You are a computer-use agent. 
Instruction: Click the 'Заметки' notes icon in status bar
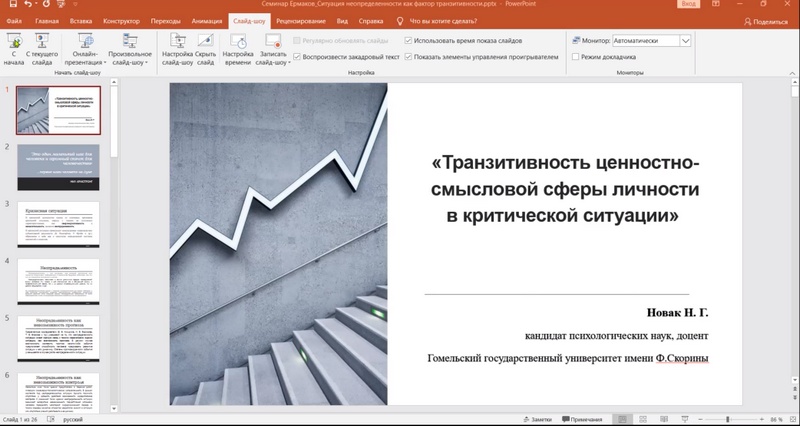click(x=536, y=419)
